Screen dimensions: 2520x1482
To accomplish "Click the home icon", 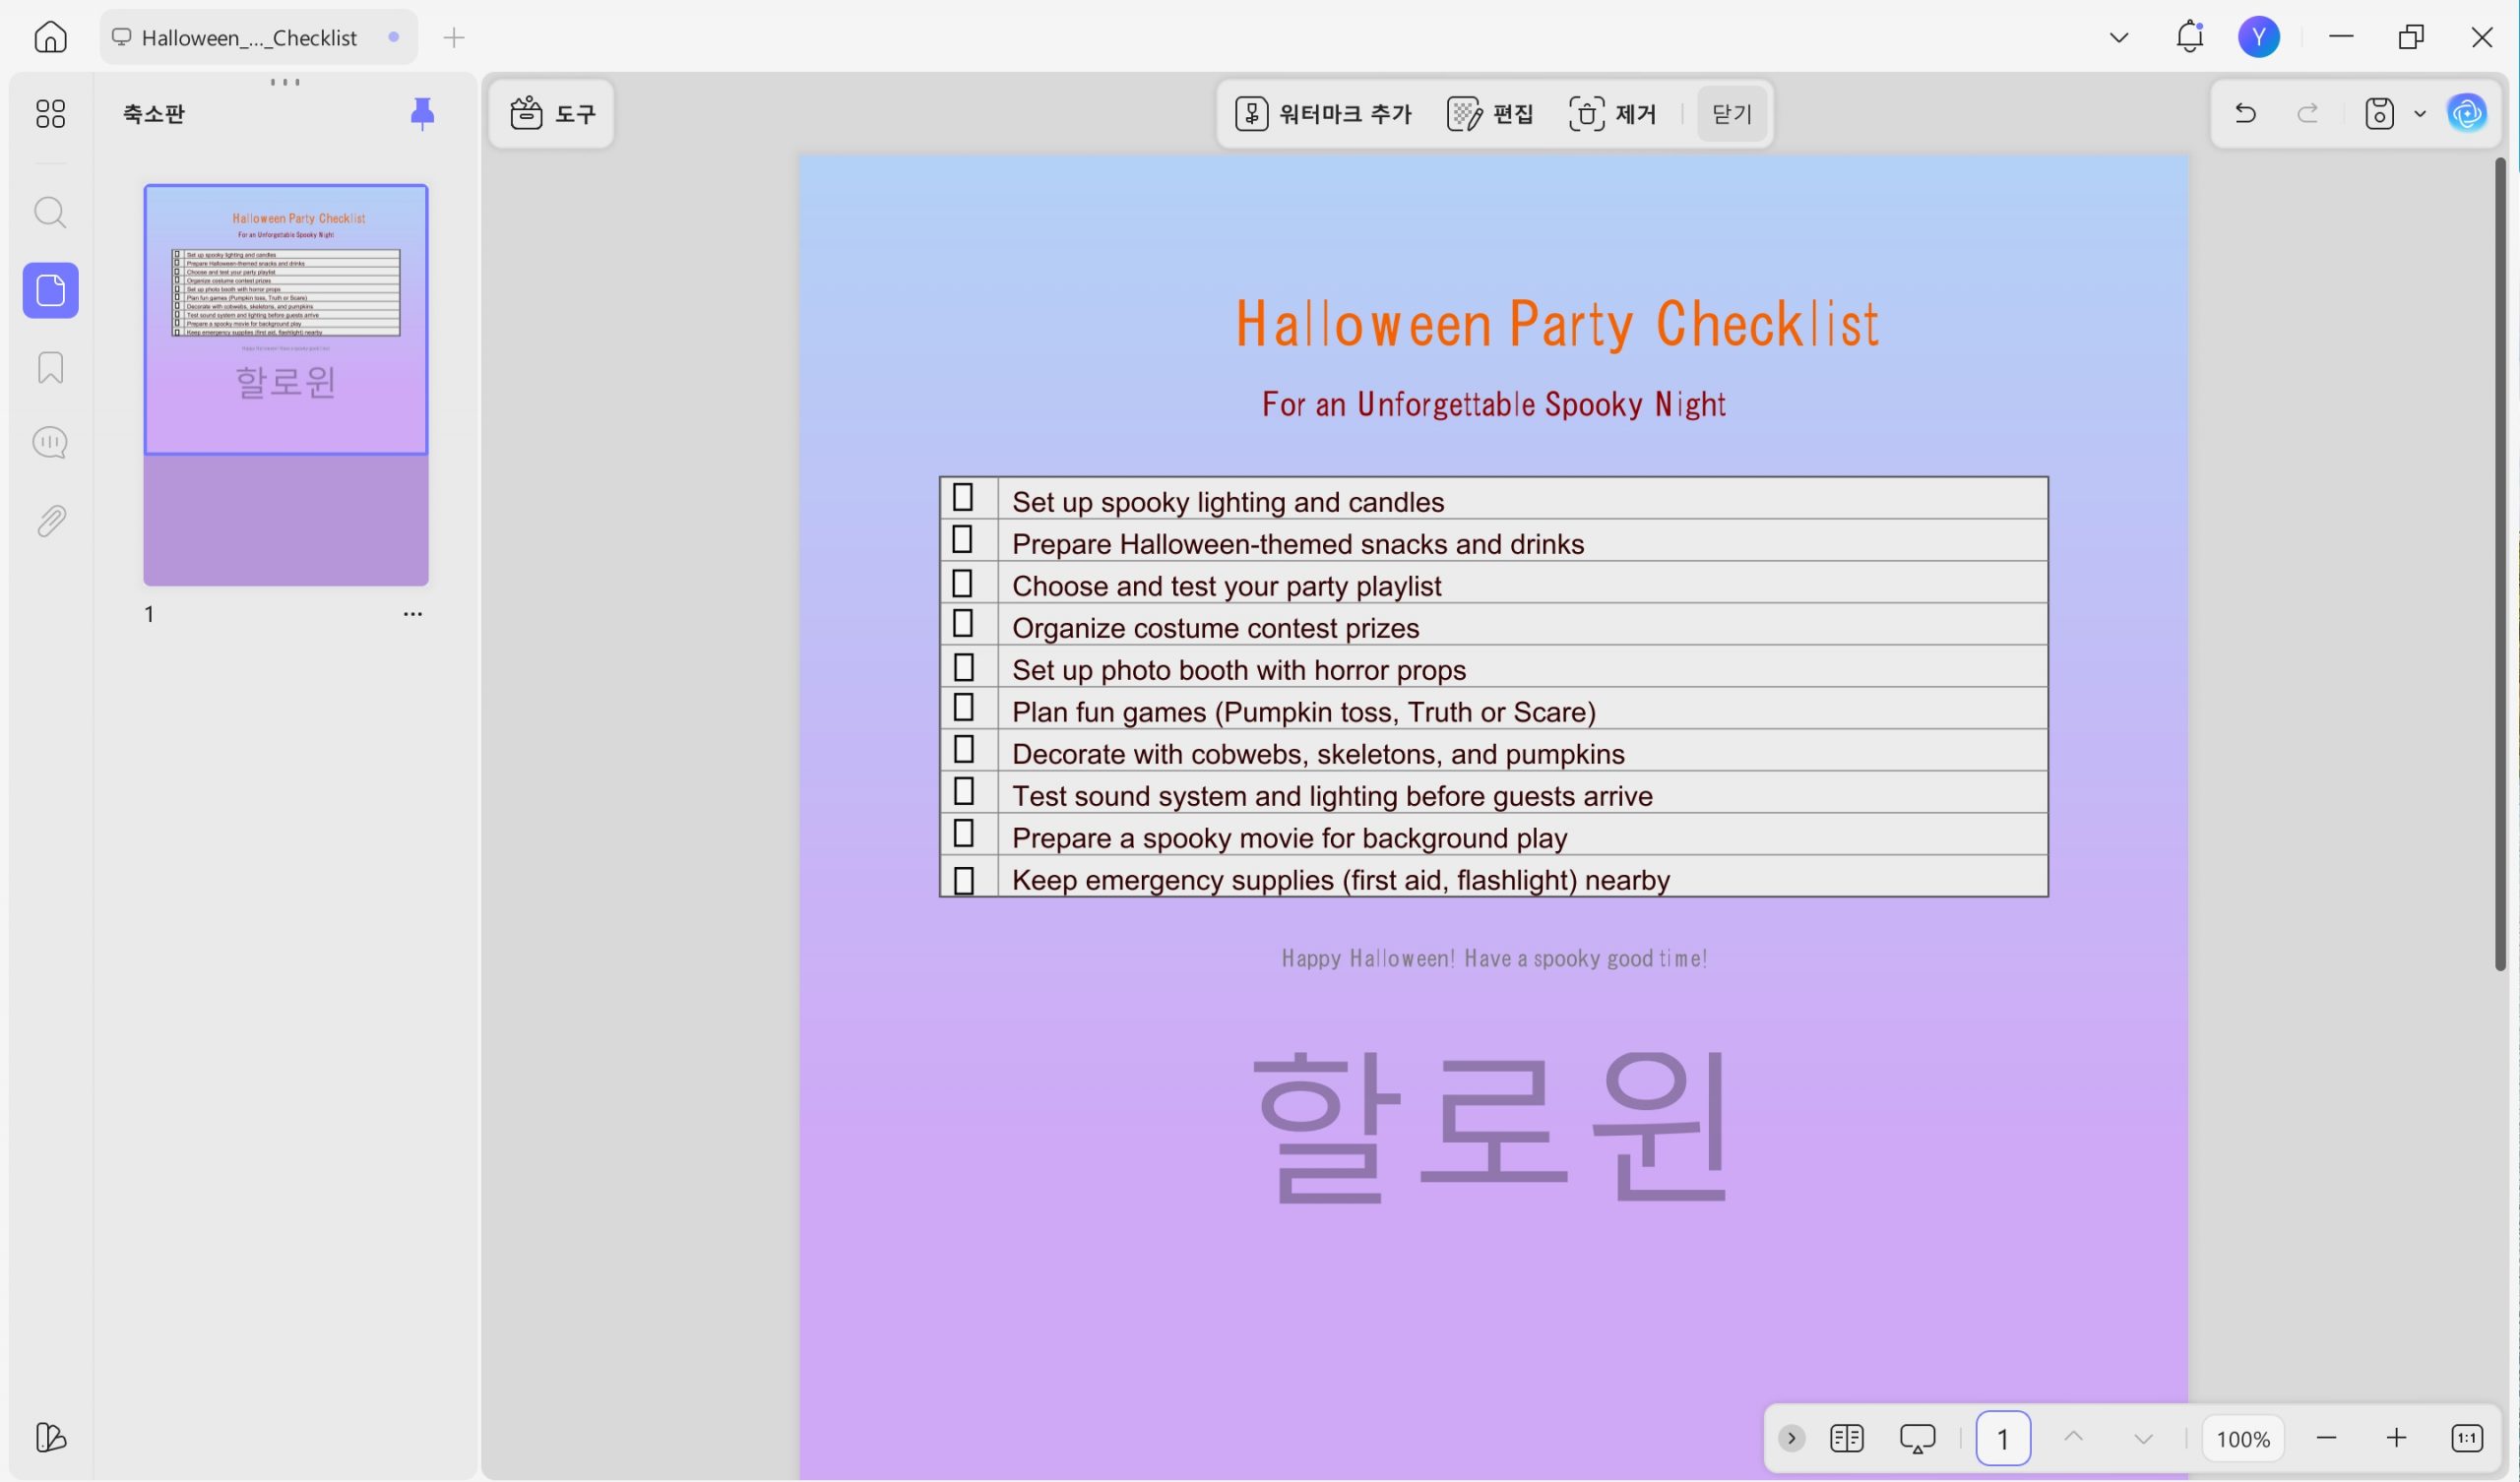I will [50, 37].
